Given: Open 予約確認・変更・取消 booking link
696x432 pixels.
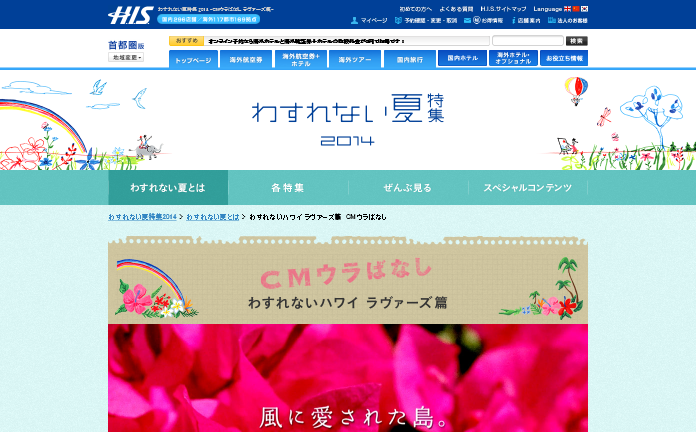Looking at the screenshot, I should [x=426, y=20].
